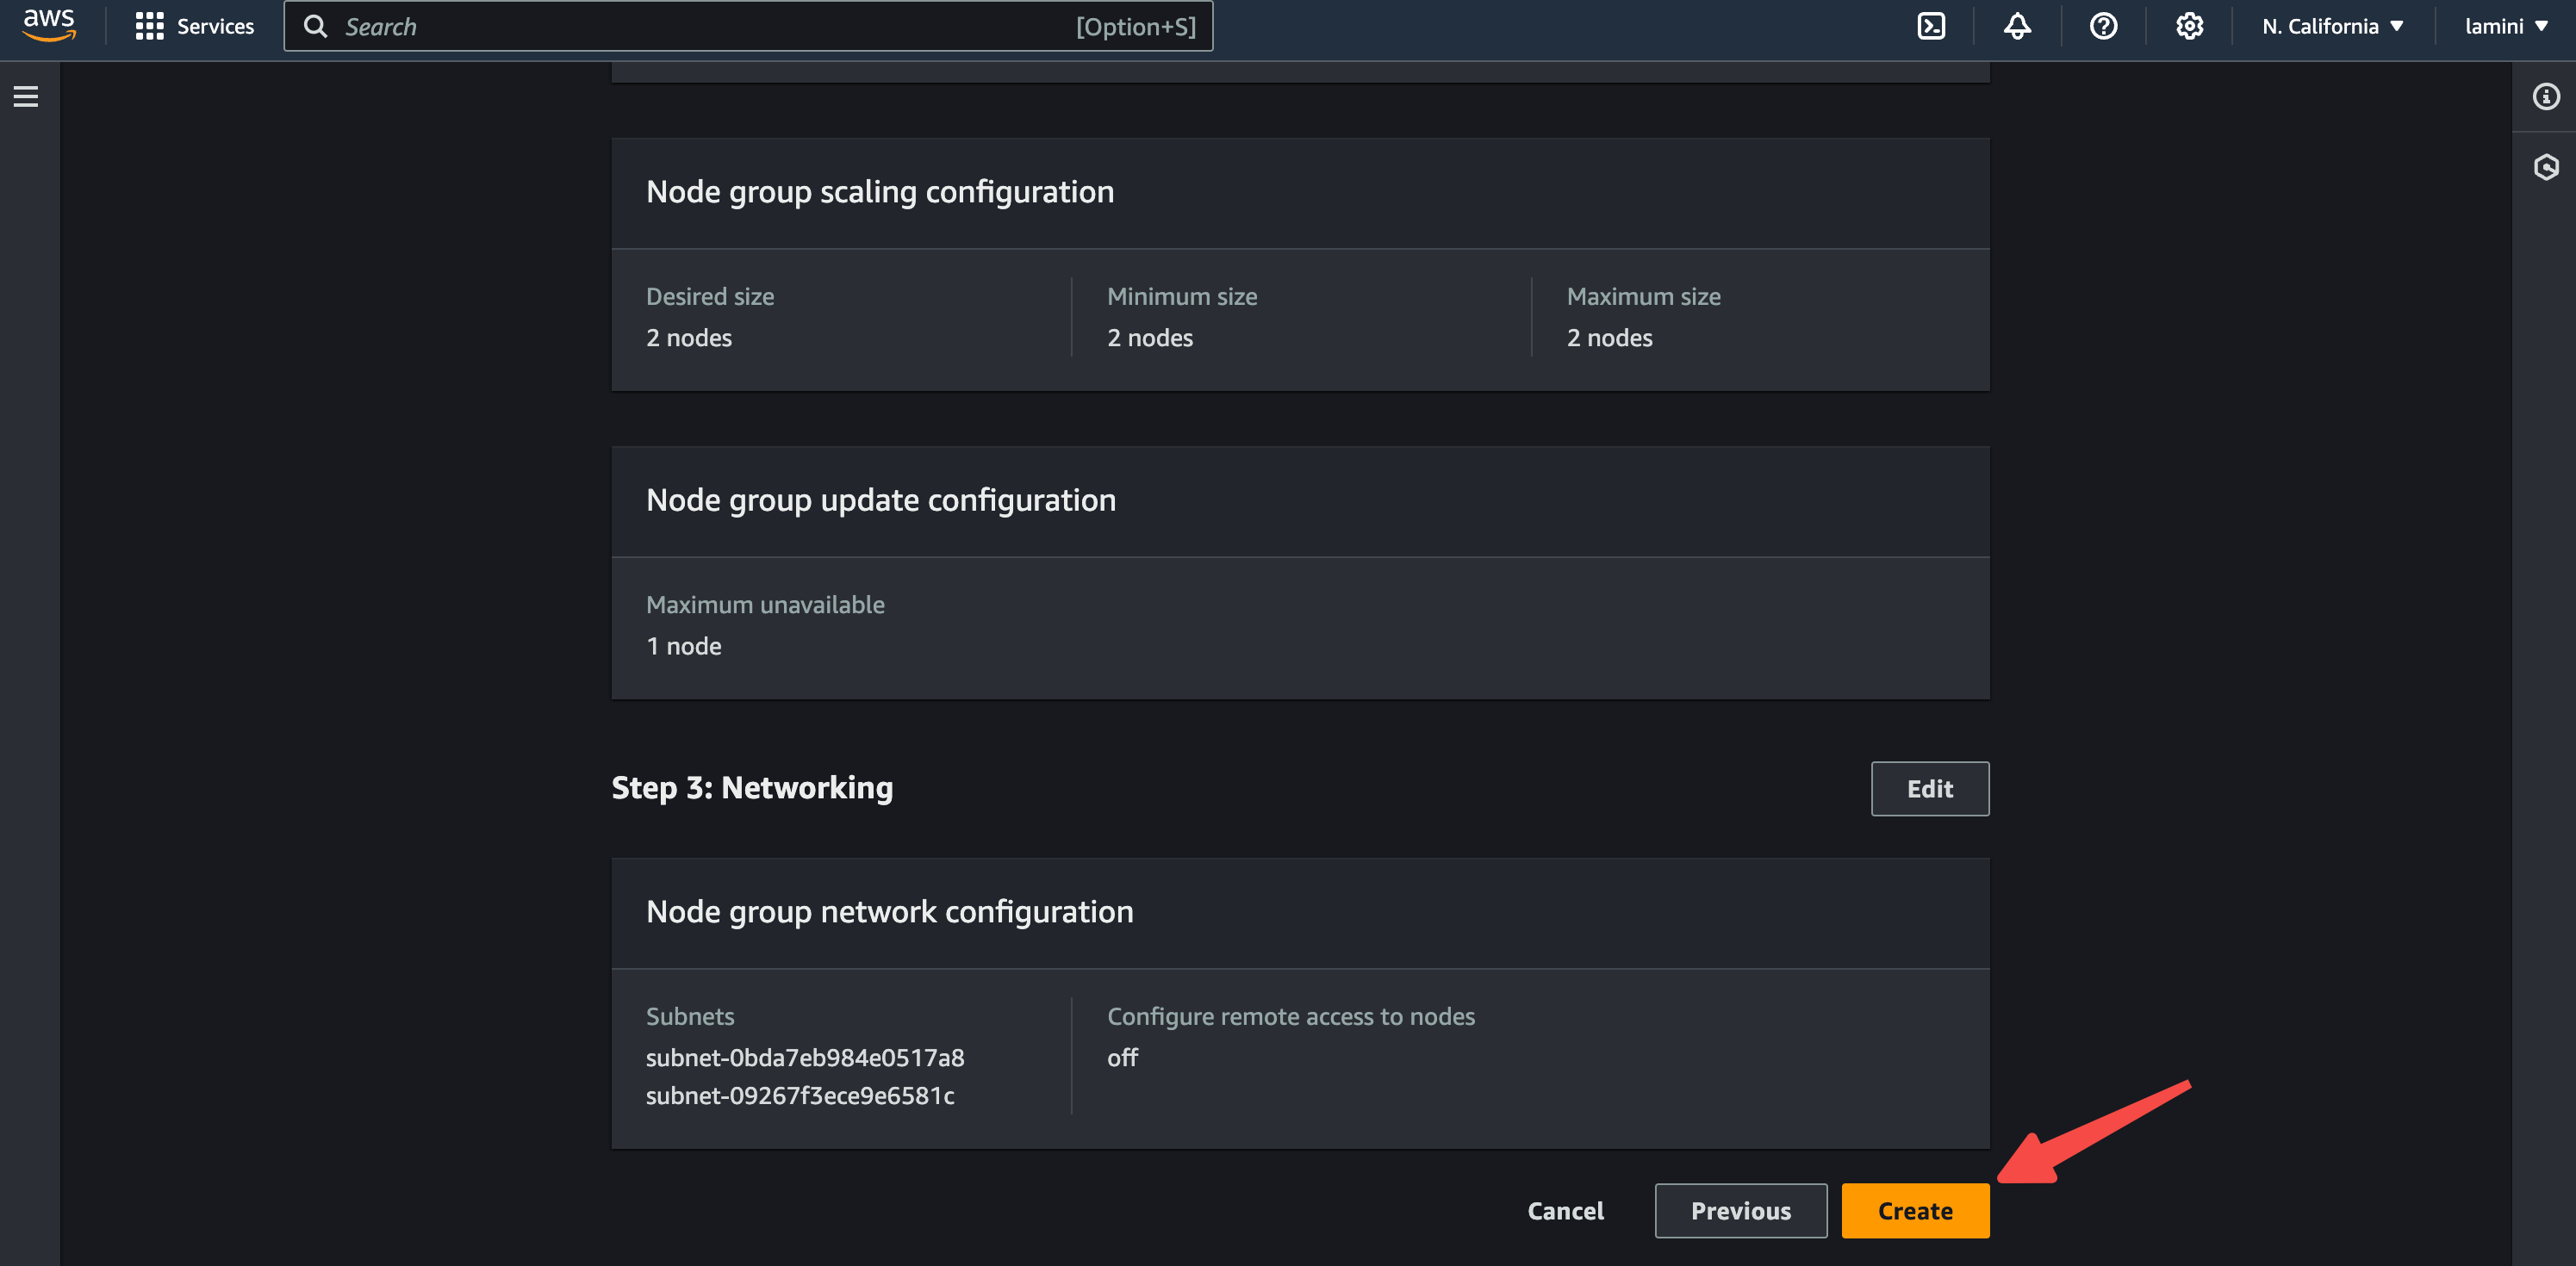Viewport: 2576px width, 1266px height.
Task: Click the Node group scaling configuration heading
Action: (880, 191)
